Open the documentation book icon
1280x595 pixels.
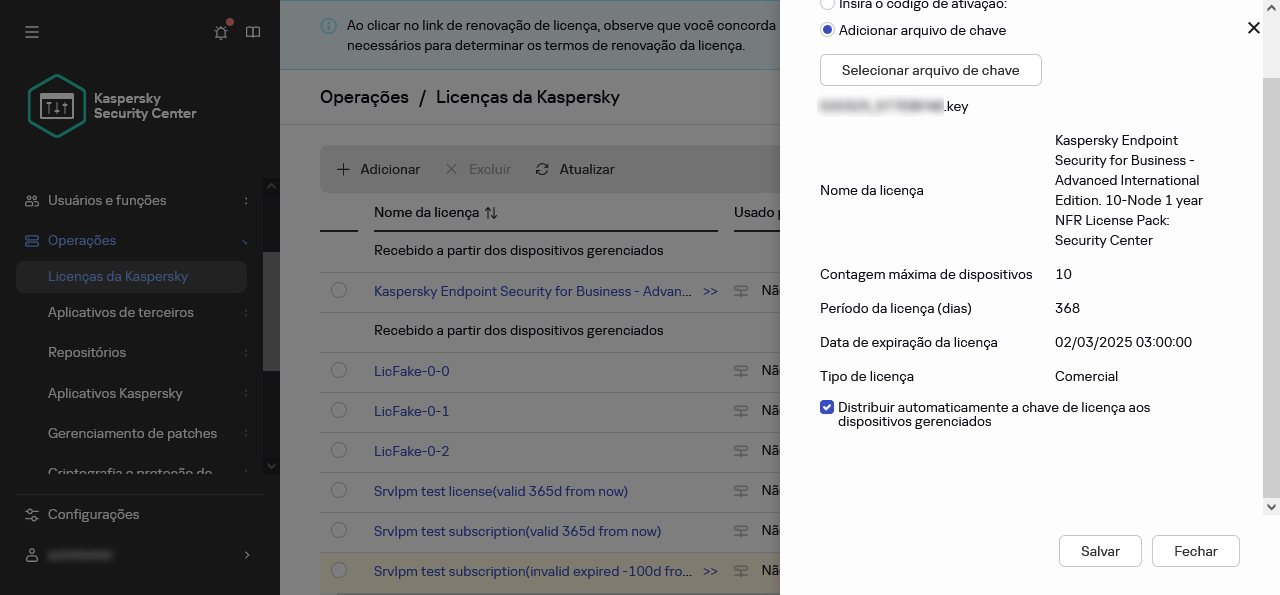coord(253,32)
